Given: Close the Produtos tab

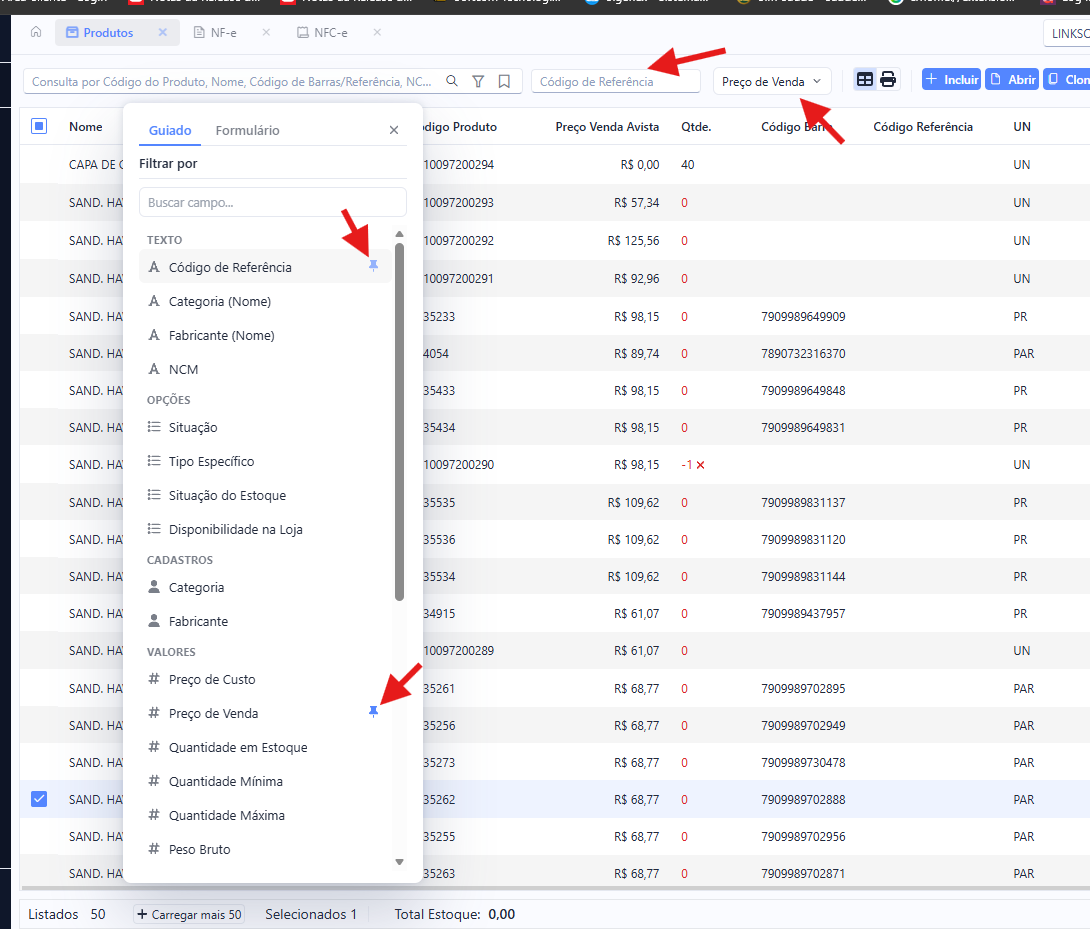Looking at the screenshot, I should (163, 33).
